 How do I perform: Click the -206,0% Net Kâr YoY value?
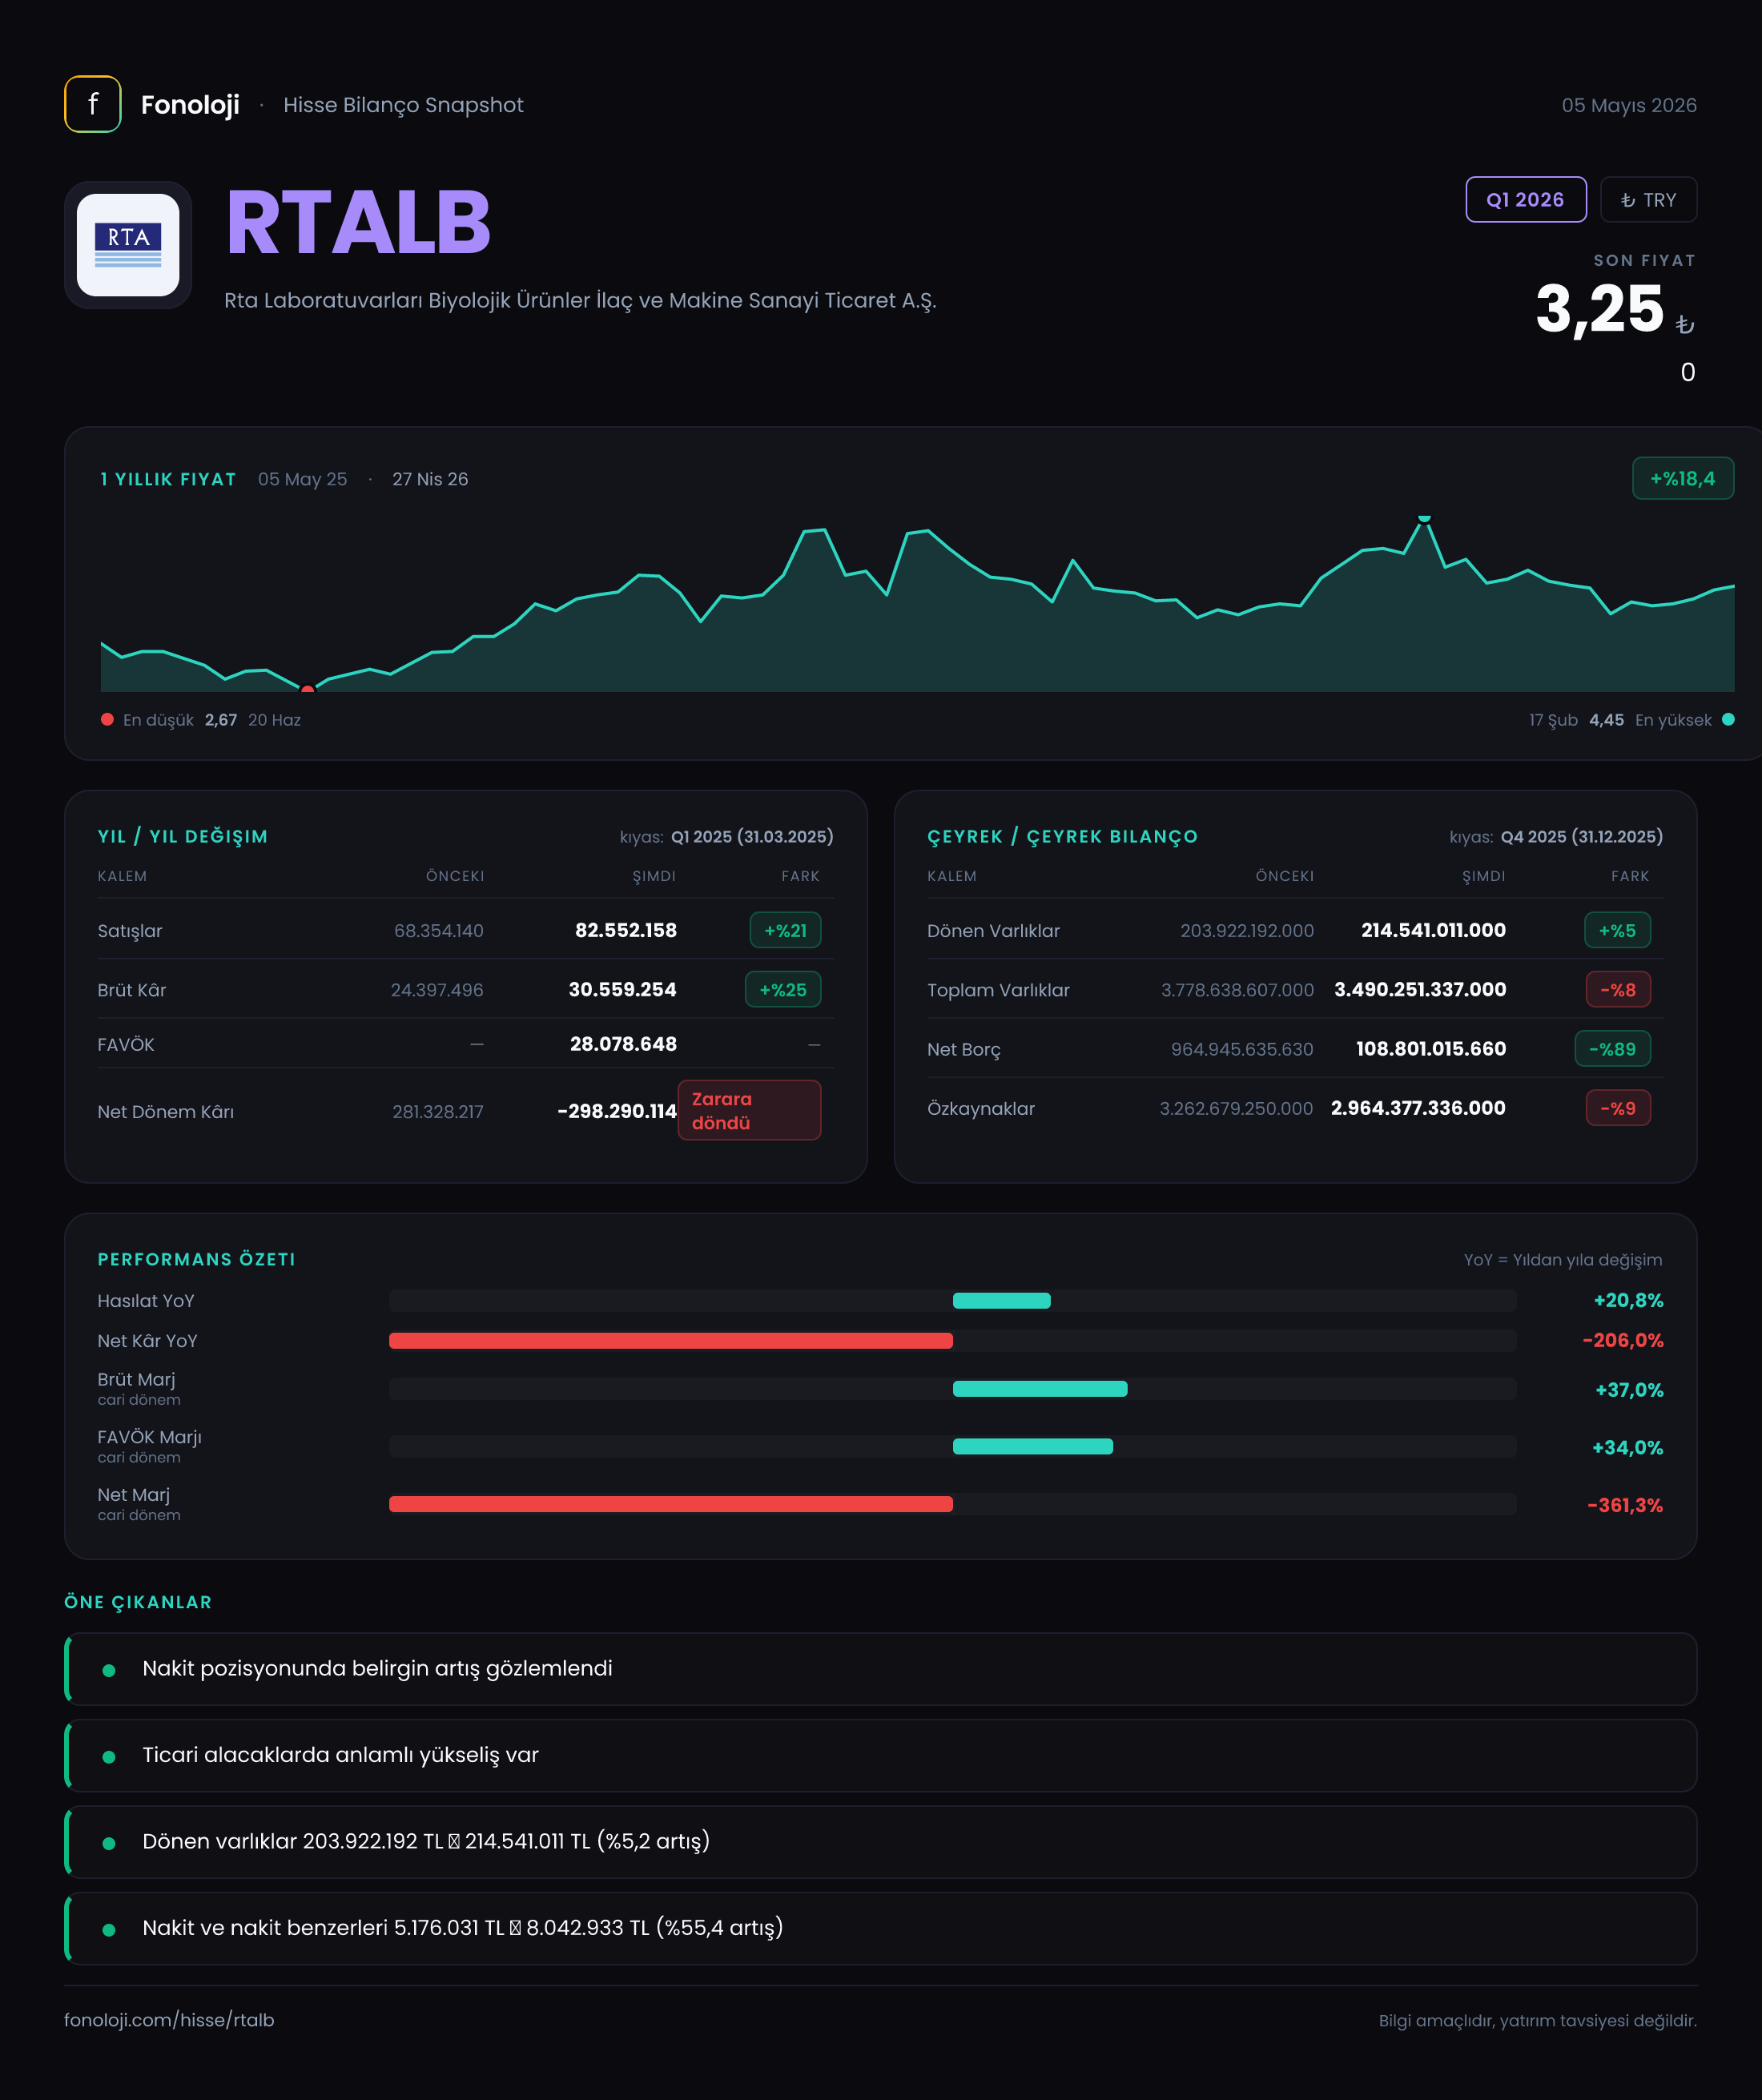[1623, 1340]
